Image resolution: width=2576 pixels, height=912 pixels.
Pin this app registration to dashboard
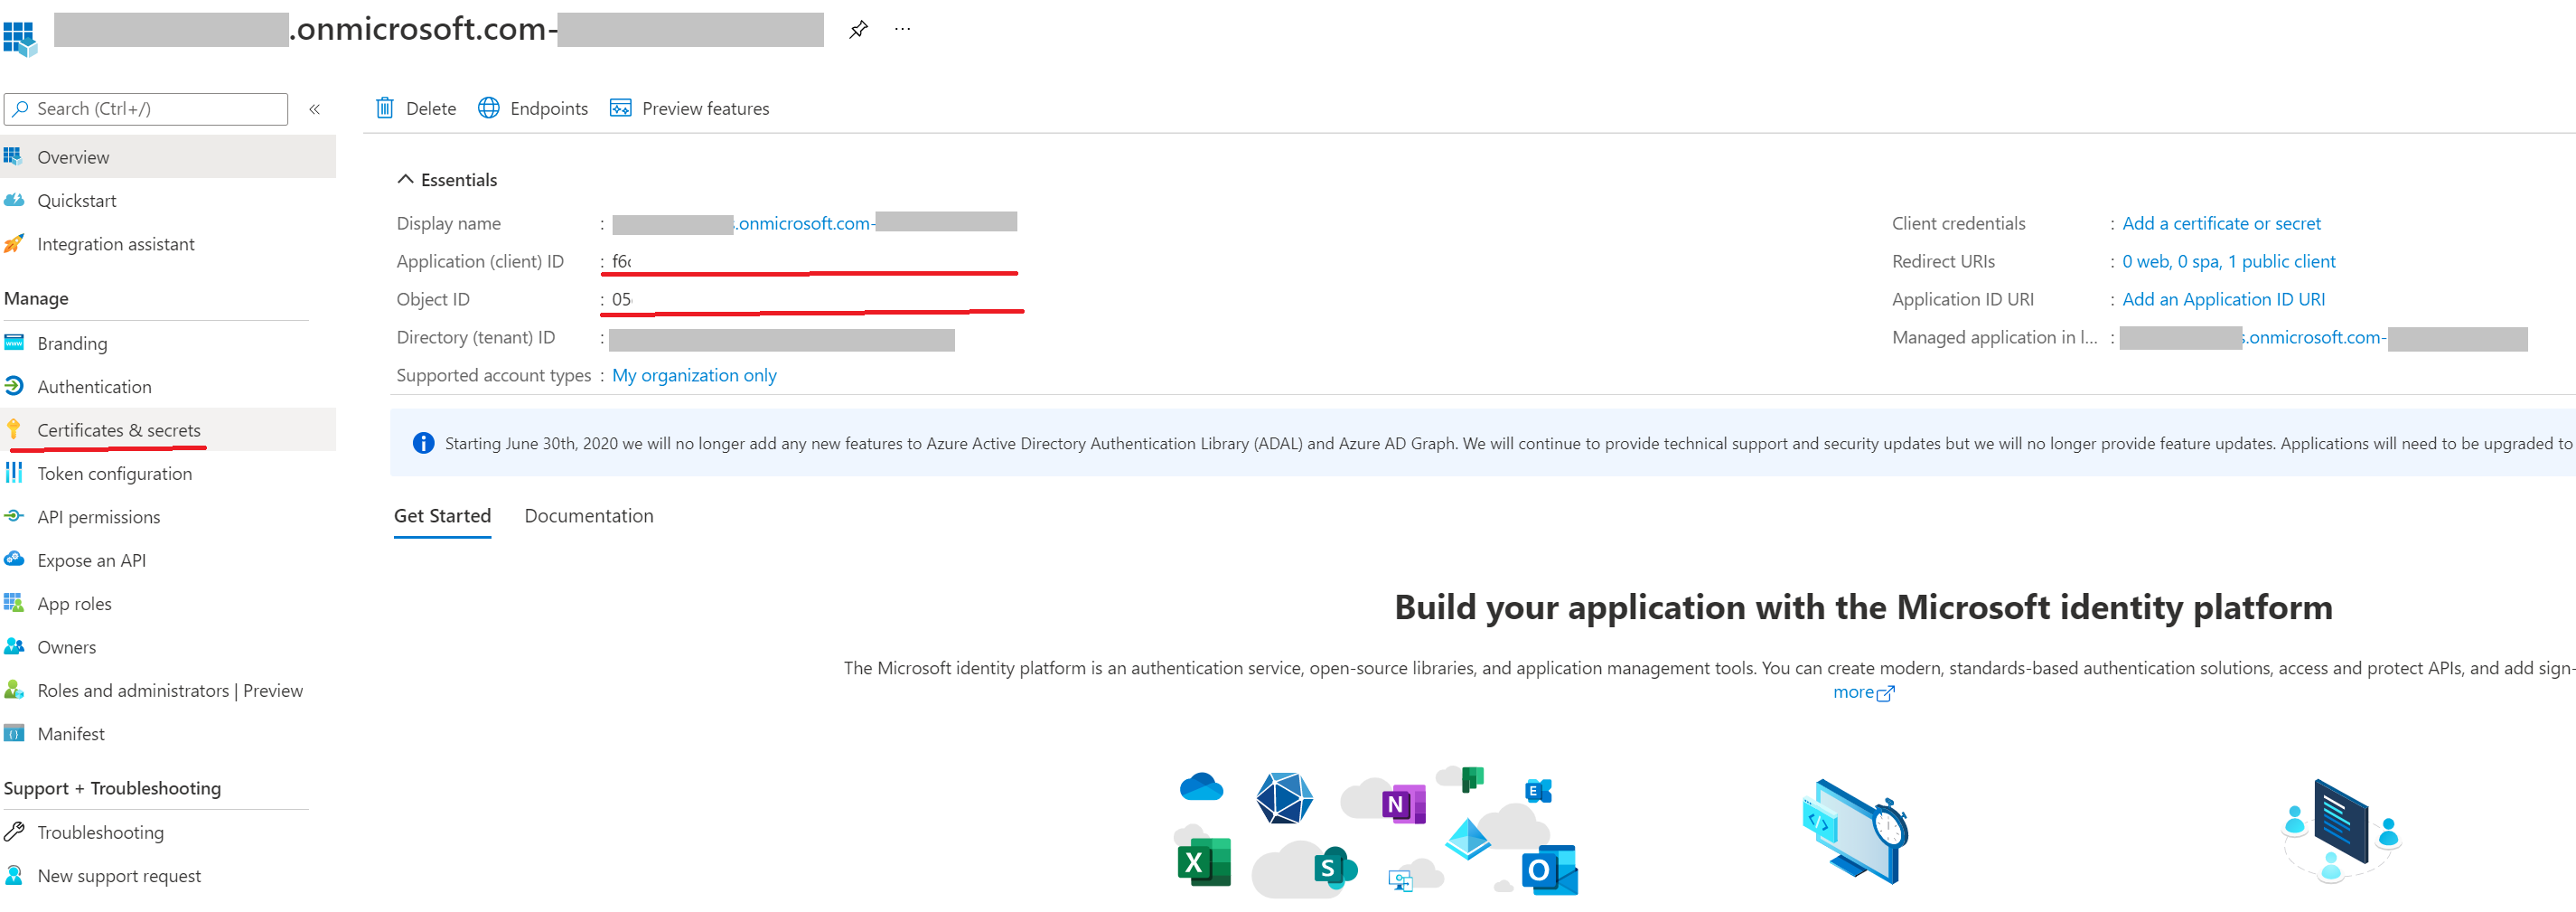(x=858, y=28)
